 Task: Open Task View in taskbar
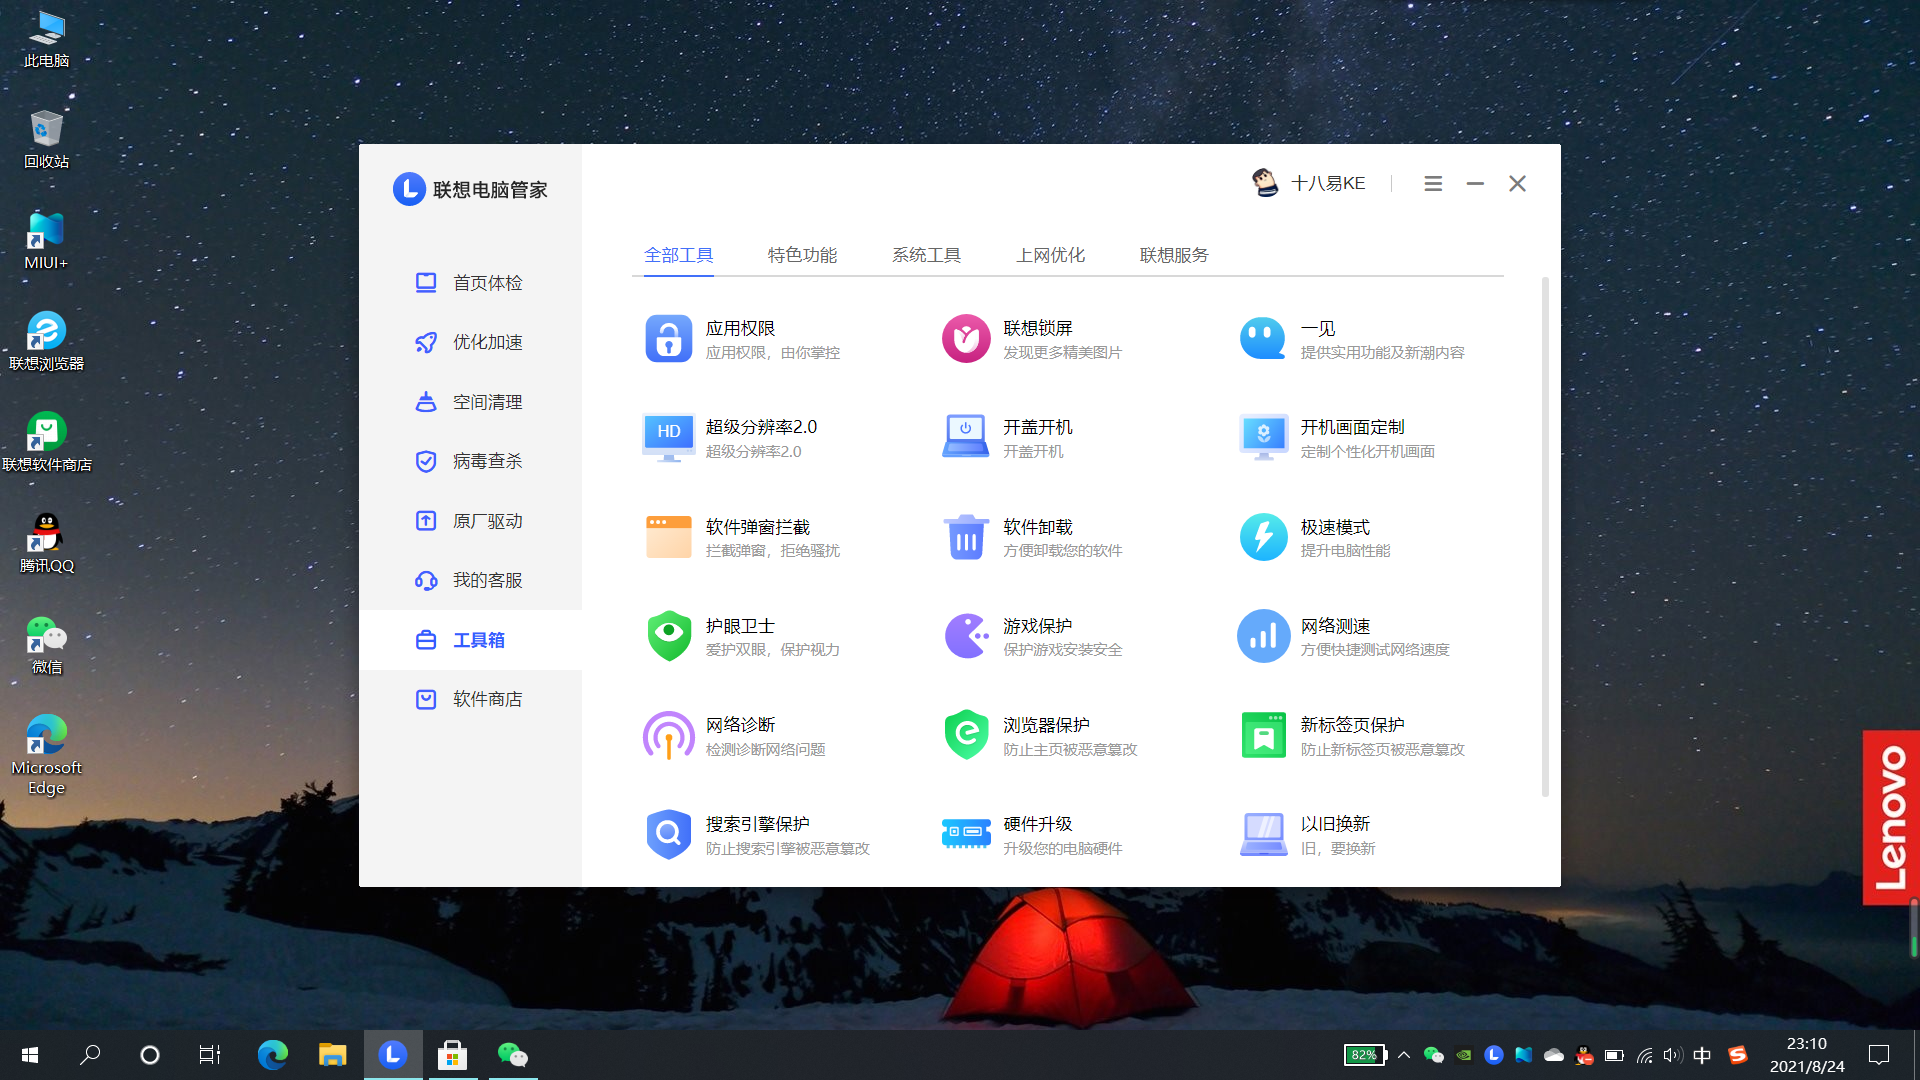pos(210,1055)
